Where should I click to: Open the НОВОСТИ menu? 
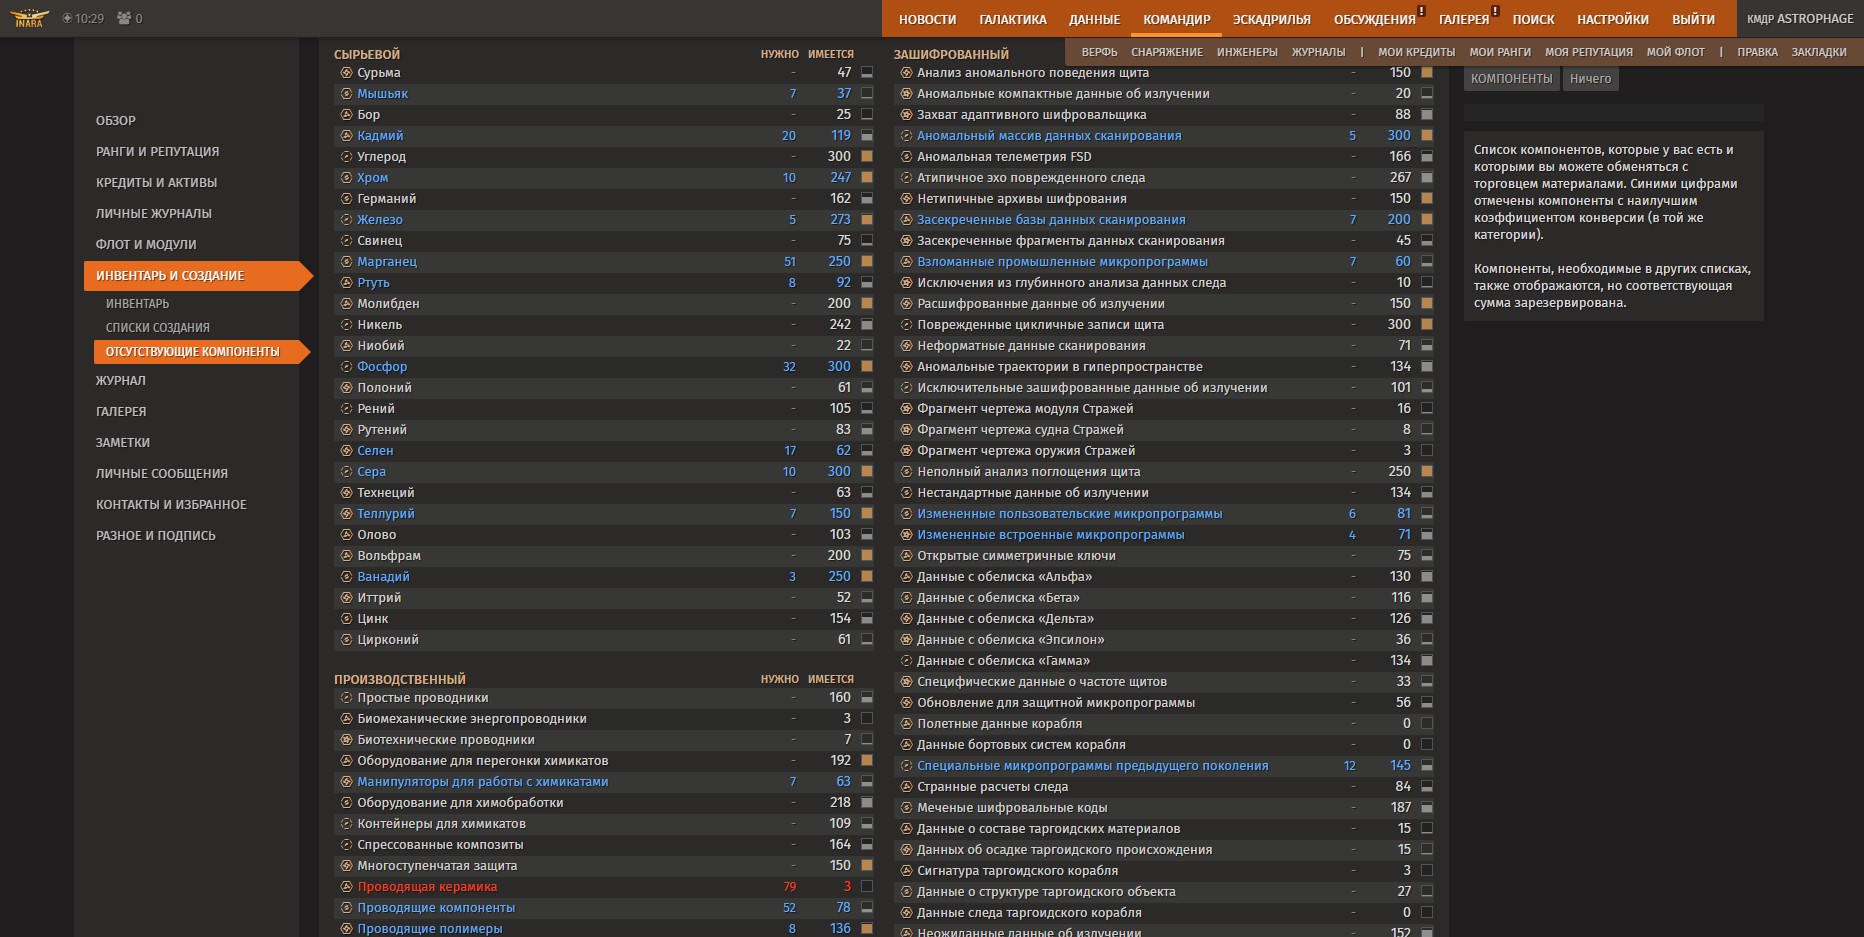pyautogui.click(x=927, y=19)
